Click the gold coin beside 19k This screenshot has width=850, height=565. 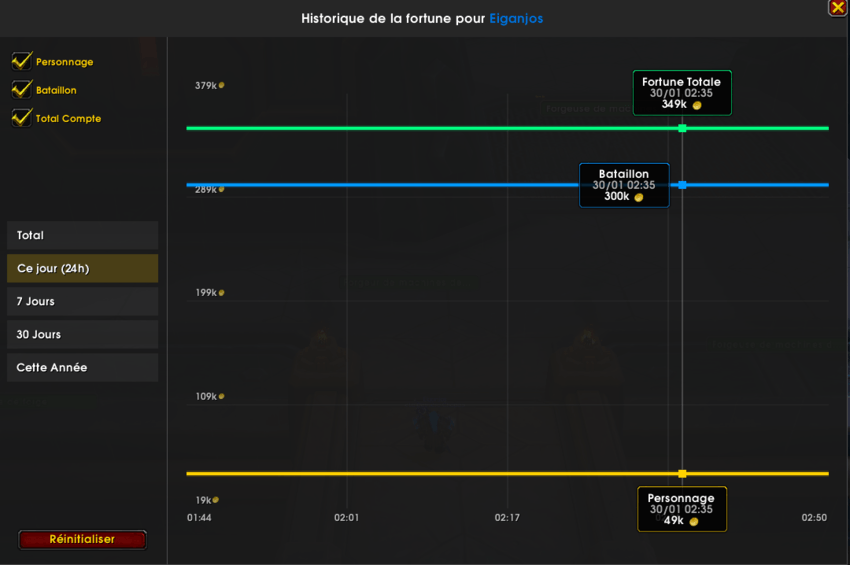point(216,500)
